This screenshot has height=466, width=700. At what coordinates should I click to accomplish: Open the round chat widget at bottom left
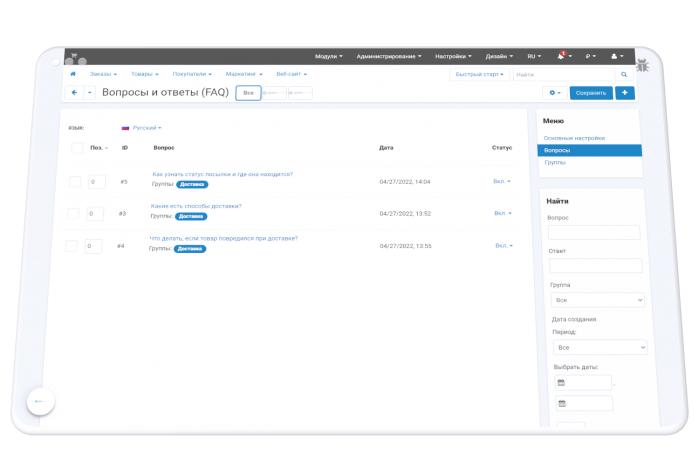pyautogui.click(x=41, y=401)
